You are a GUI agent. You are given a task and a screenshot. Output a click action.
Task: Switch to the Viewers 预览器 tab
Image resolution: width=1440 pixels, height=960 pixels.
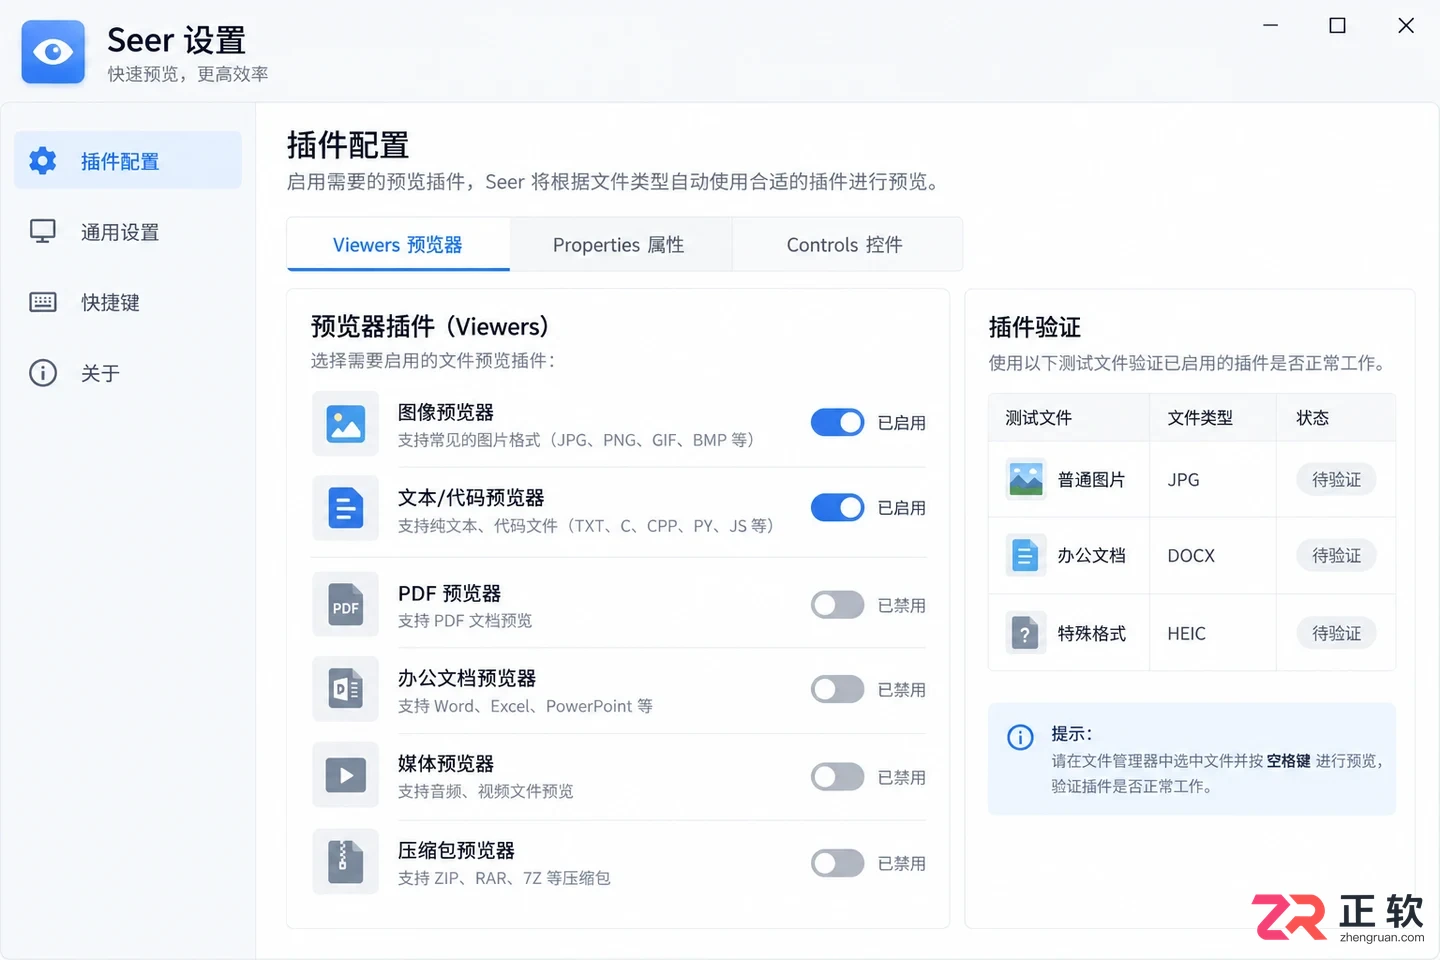pyautogui.click(x=398, y=245)
